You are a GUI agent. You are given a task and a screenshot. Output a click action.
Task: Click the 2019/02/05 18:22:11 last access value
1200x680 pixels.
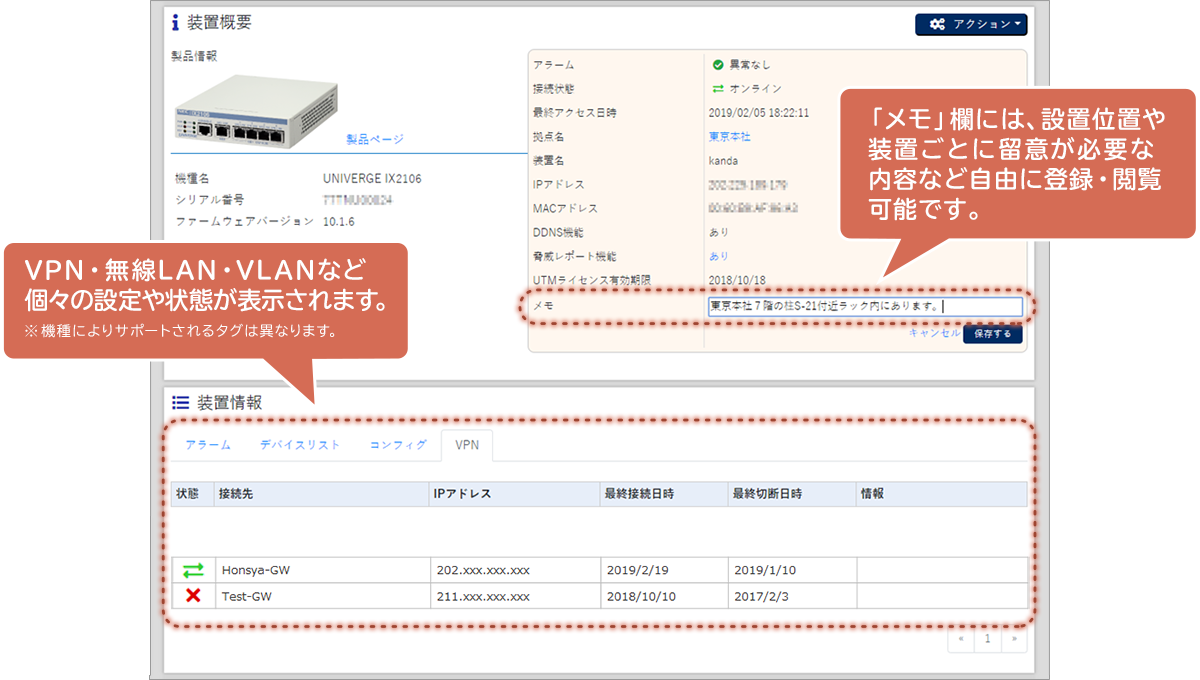point(759,112)
